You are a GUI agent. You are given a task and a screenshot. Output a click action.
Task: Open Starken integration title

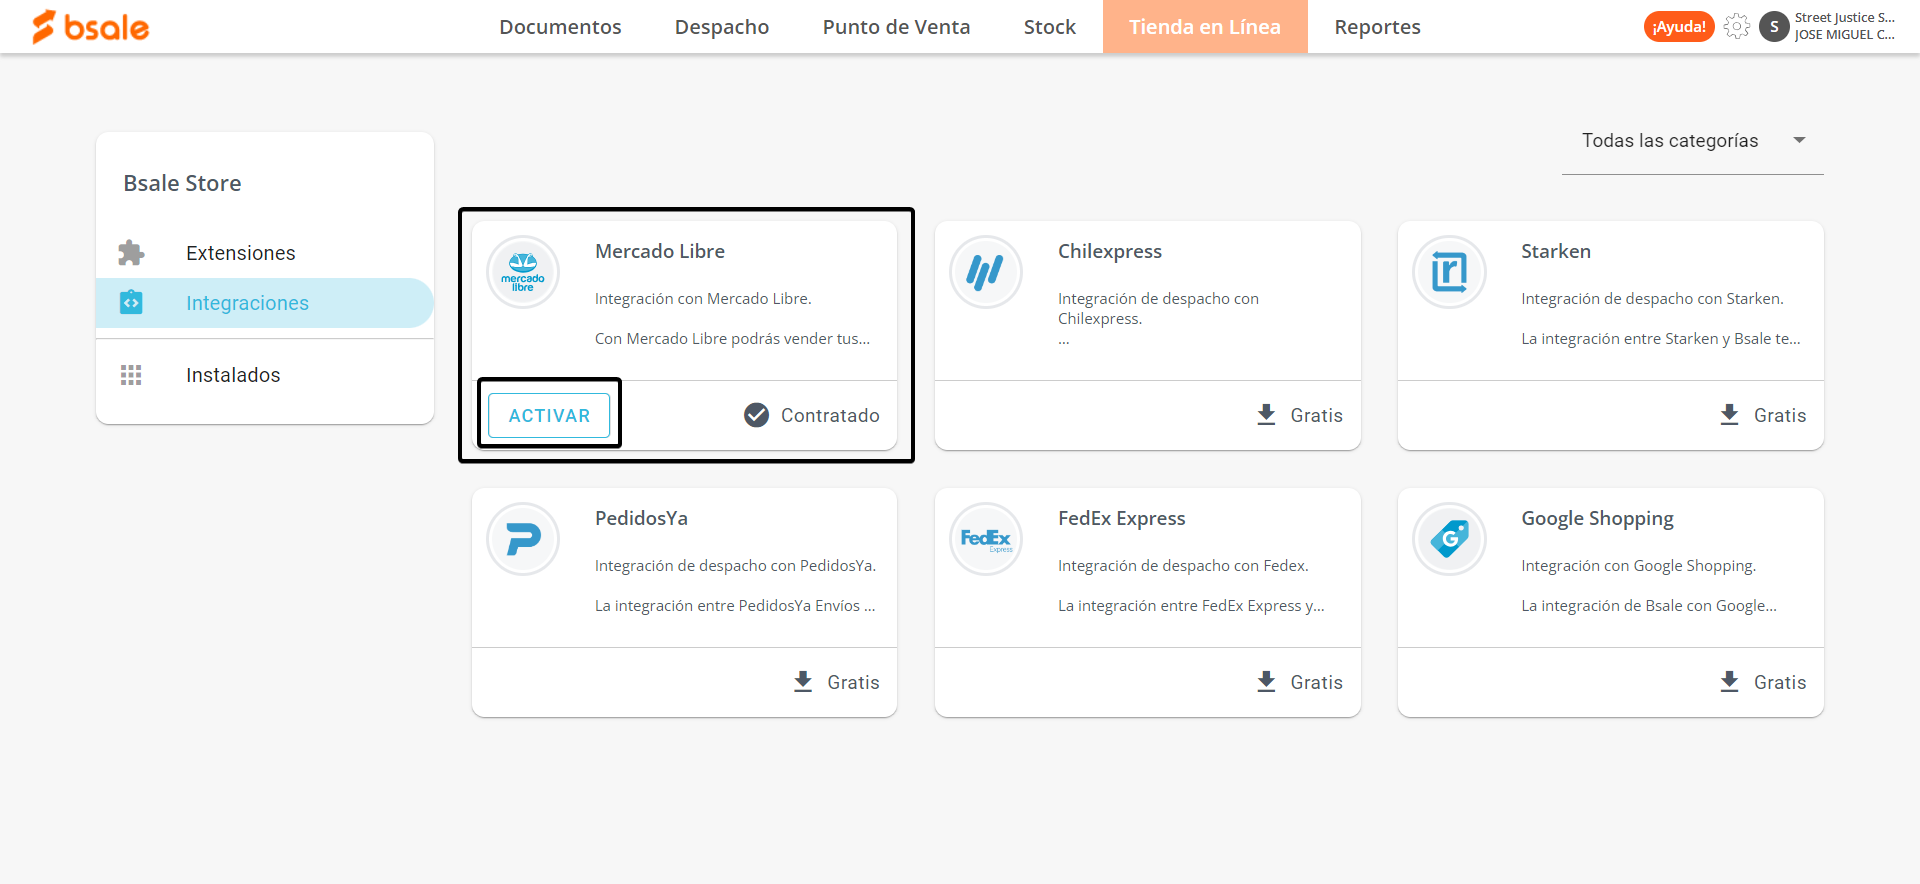1556,251
